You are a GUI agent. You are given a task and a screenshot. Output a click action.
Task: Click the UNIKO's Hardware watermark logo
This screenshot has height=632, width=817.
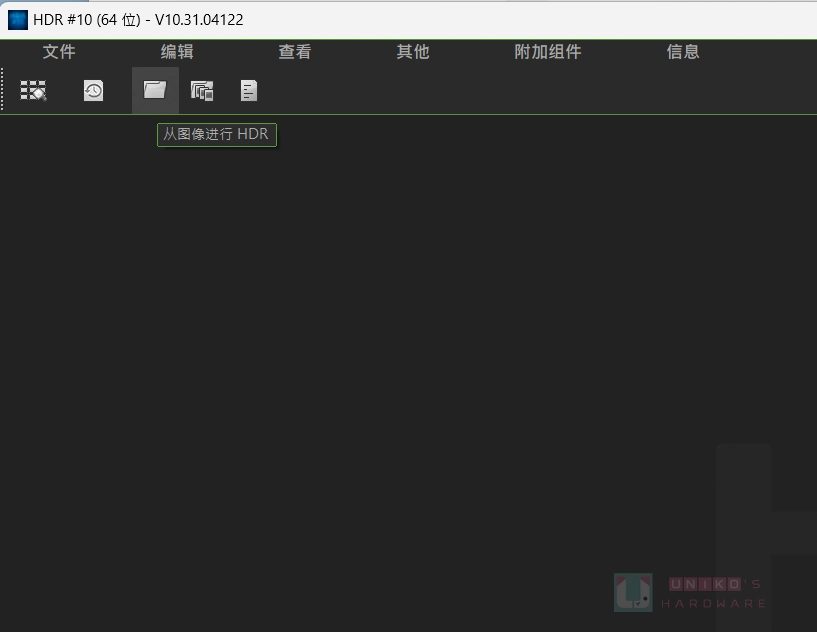click(633, 591)
